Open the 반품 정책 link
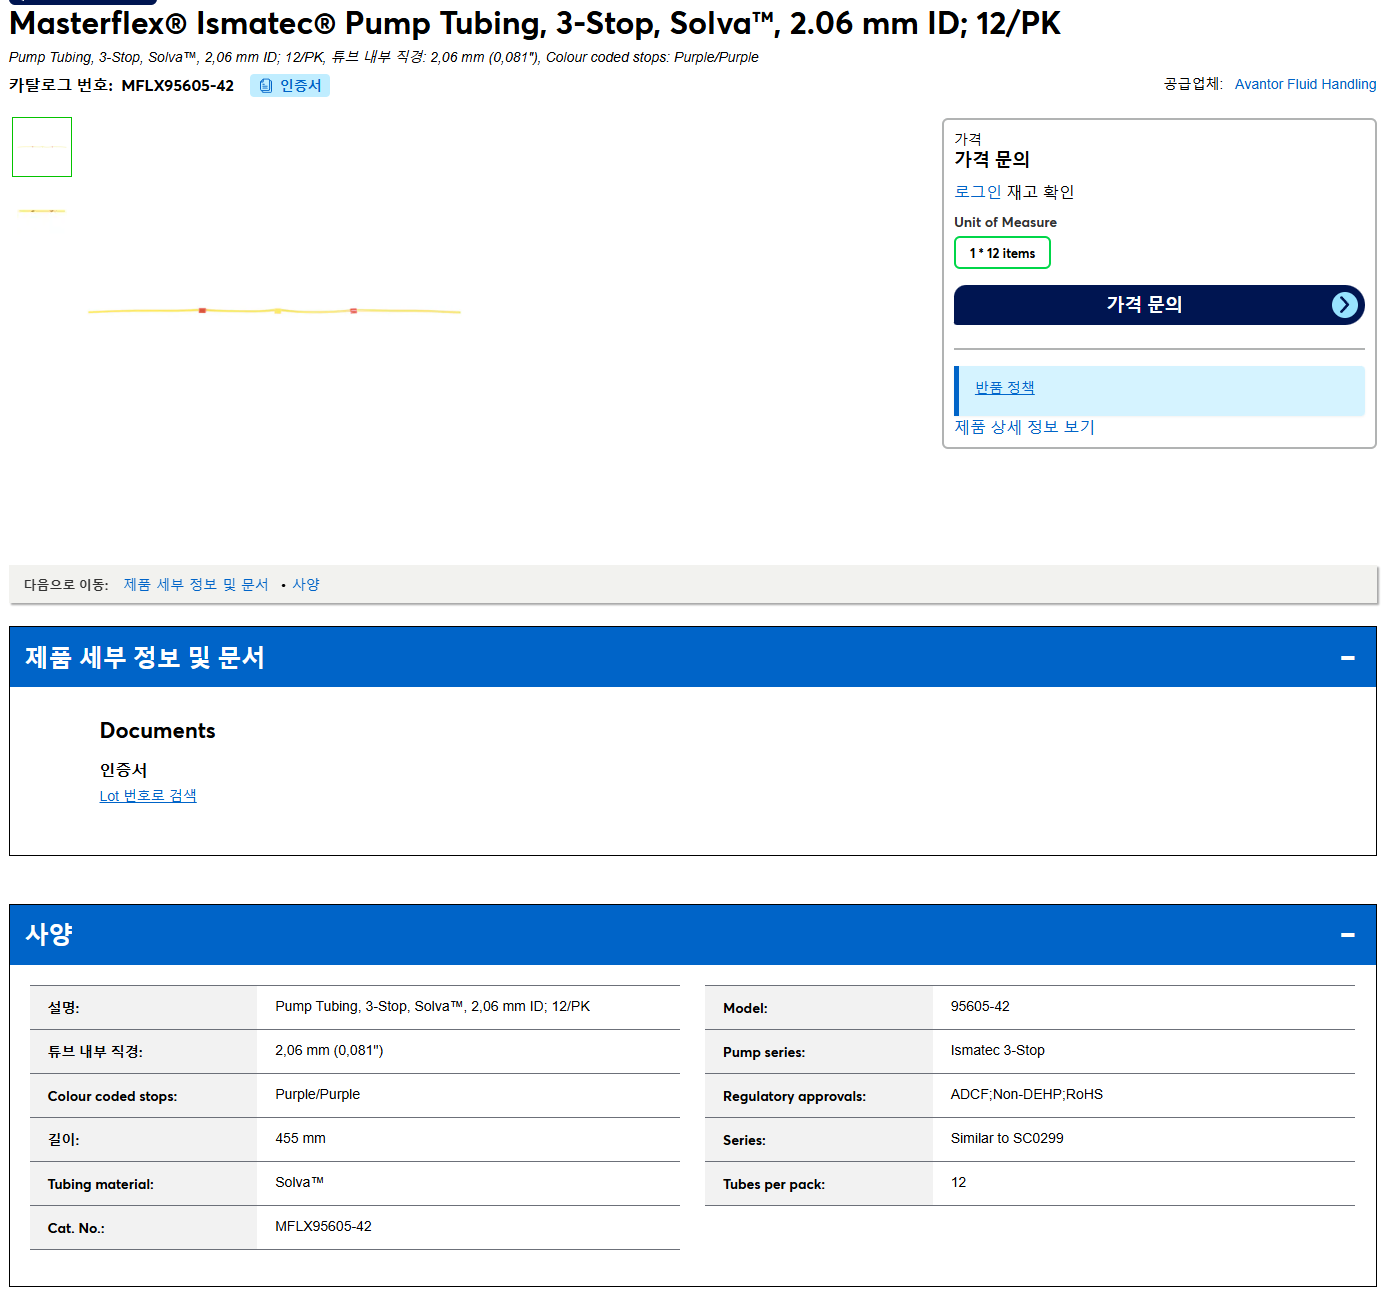Screen dimensions: 1384x1307 1005,388
